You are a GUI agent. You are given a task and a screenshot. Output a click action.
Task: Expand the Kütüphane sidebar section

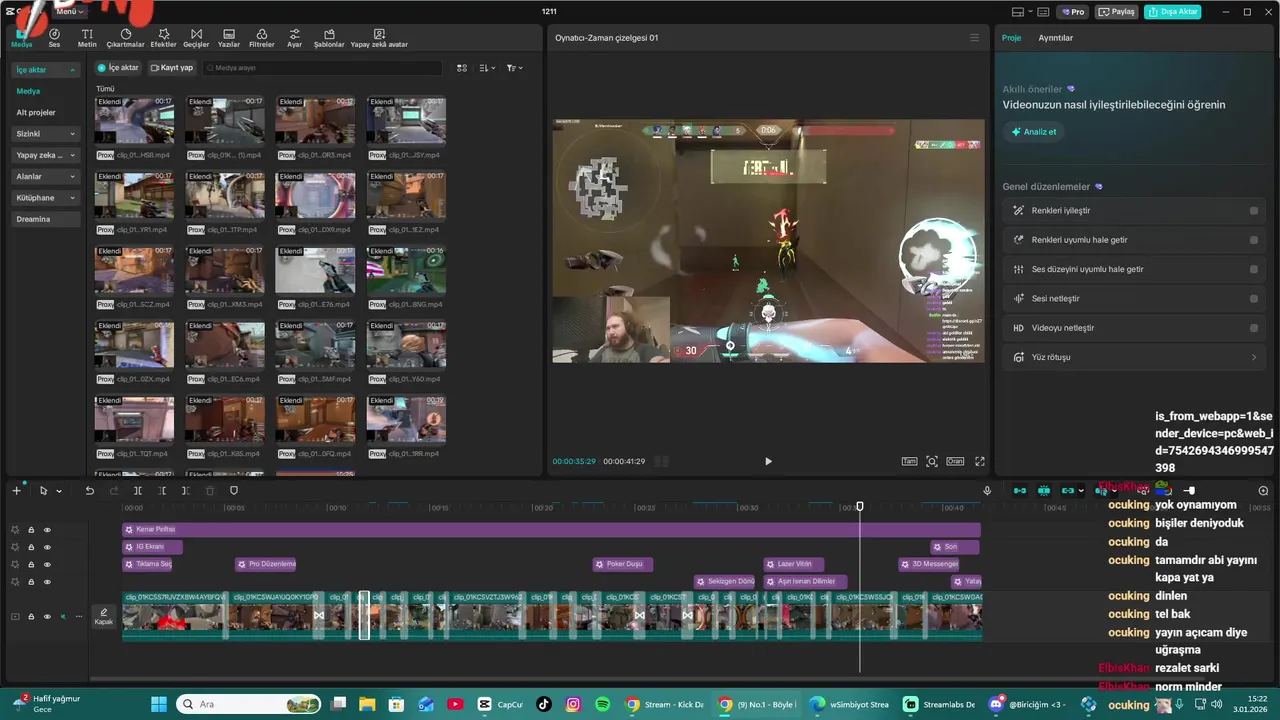[x=72, y=198]
